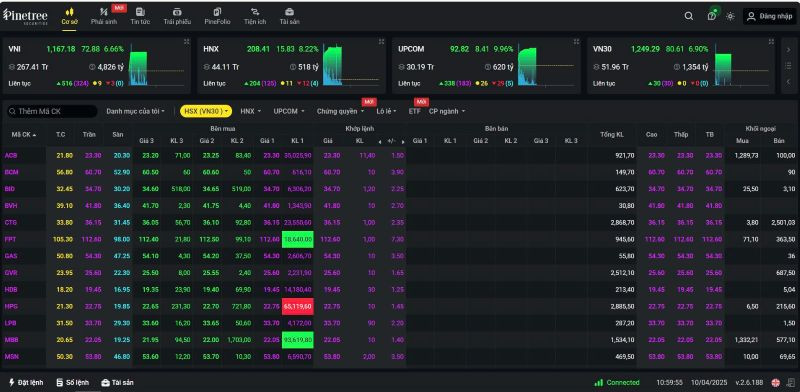This screenshot has width=800, height=392.
Task: Click left arrow beside +/- column header
Action: pyautogui.click(x=380, y=141)
